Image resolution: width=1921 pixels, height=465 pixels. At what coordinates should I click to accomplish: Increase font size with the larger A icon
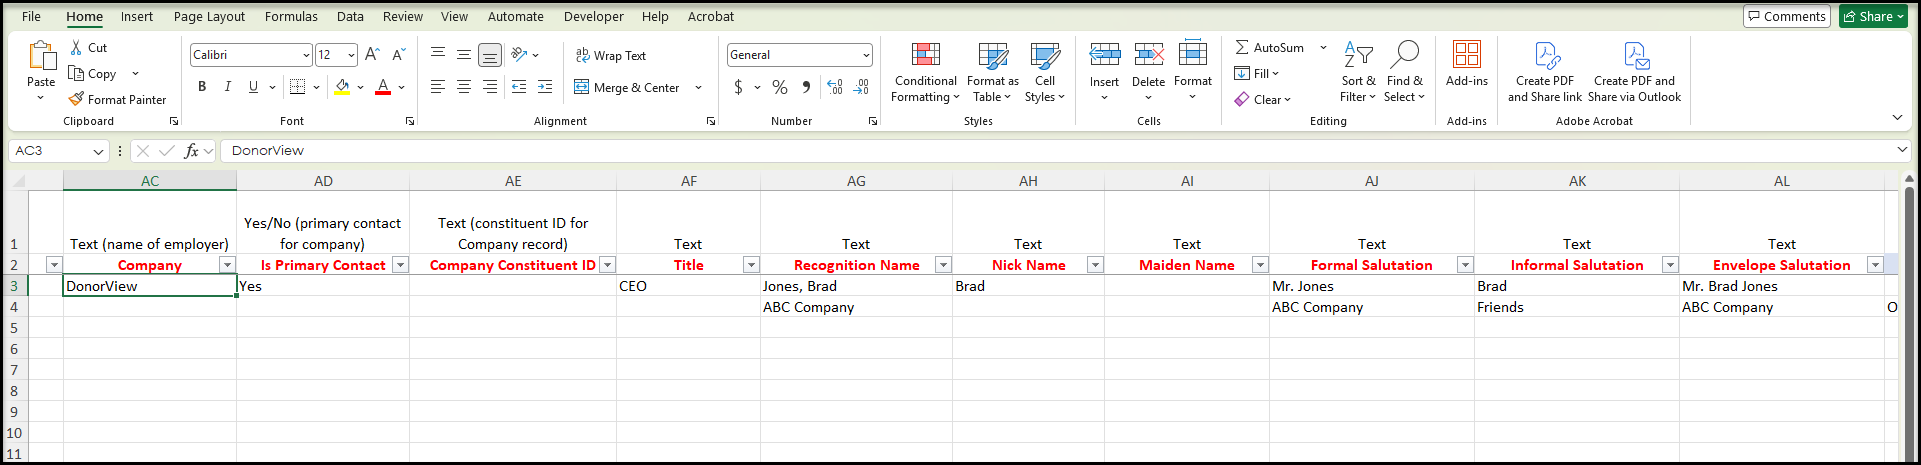pos(372,55)
